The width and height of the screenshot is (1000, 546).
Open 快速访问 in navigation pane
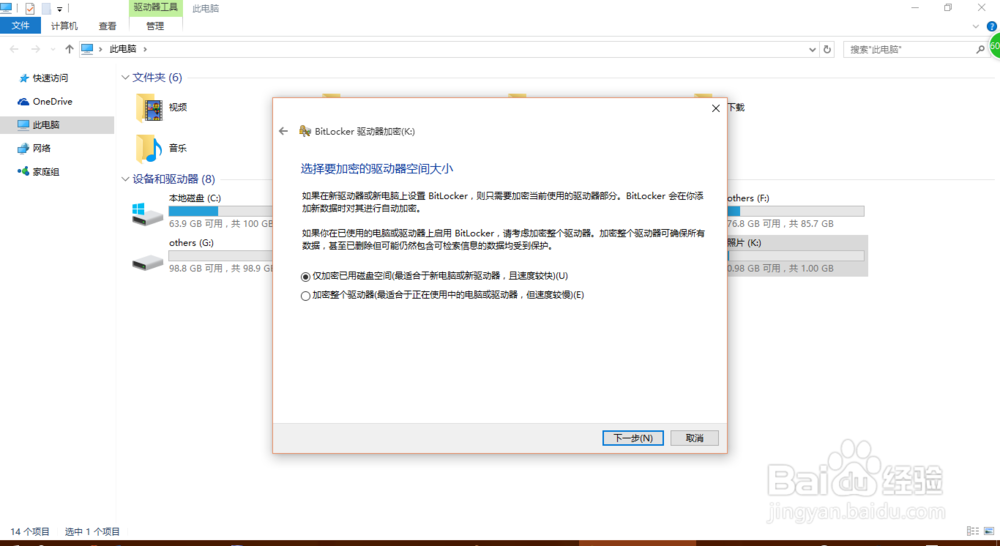(50, 78)
